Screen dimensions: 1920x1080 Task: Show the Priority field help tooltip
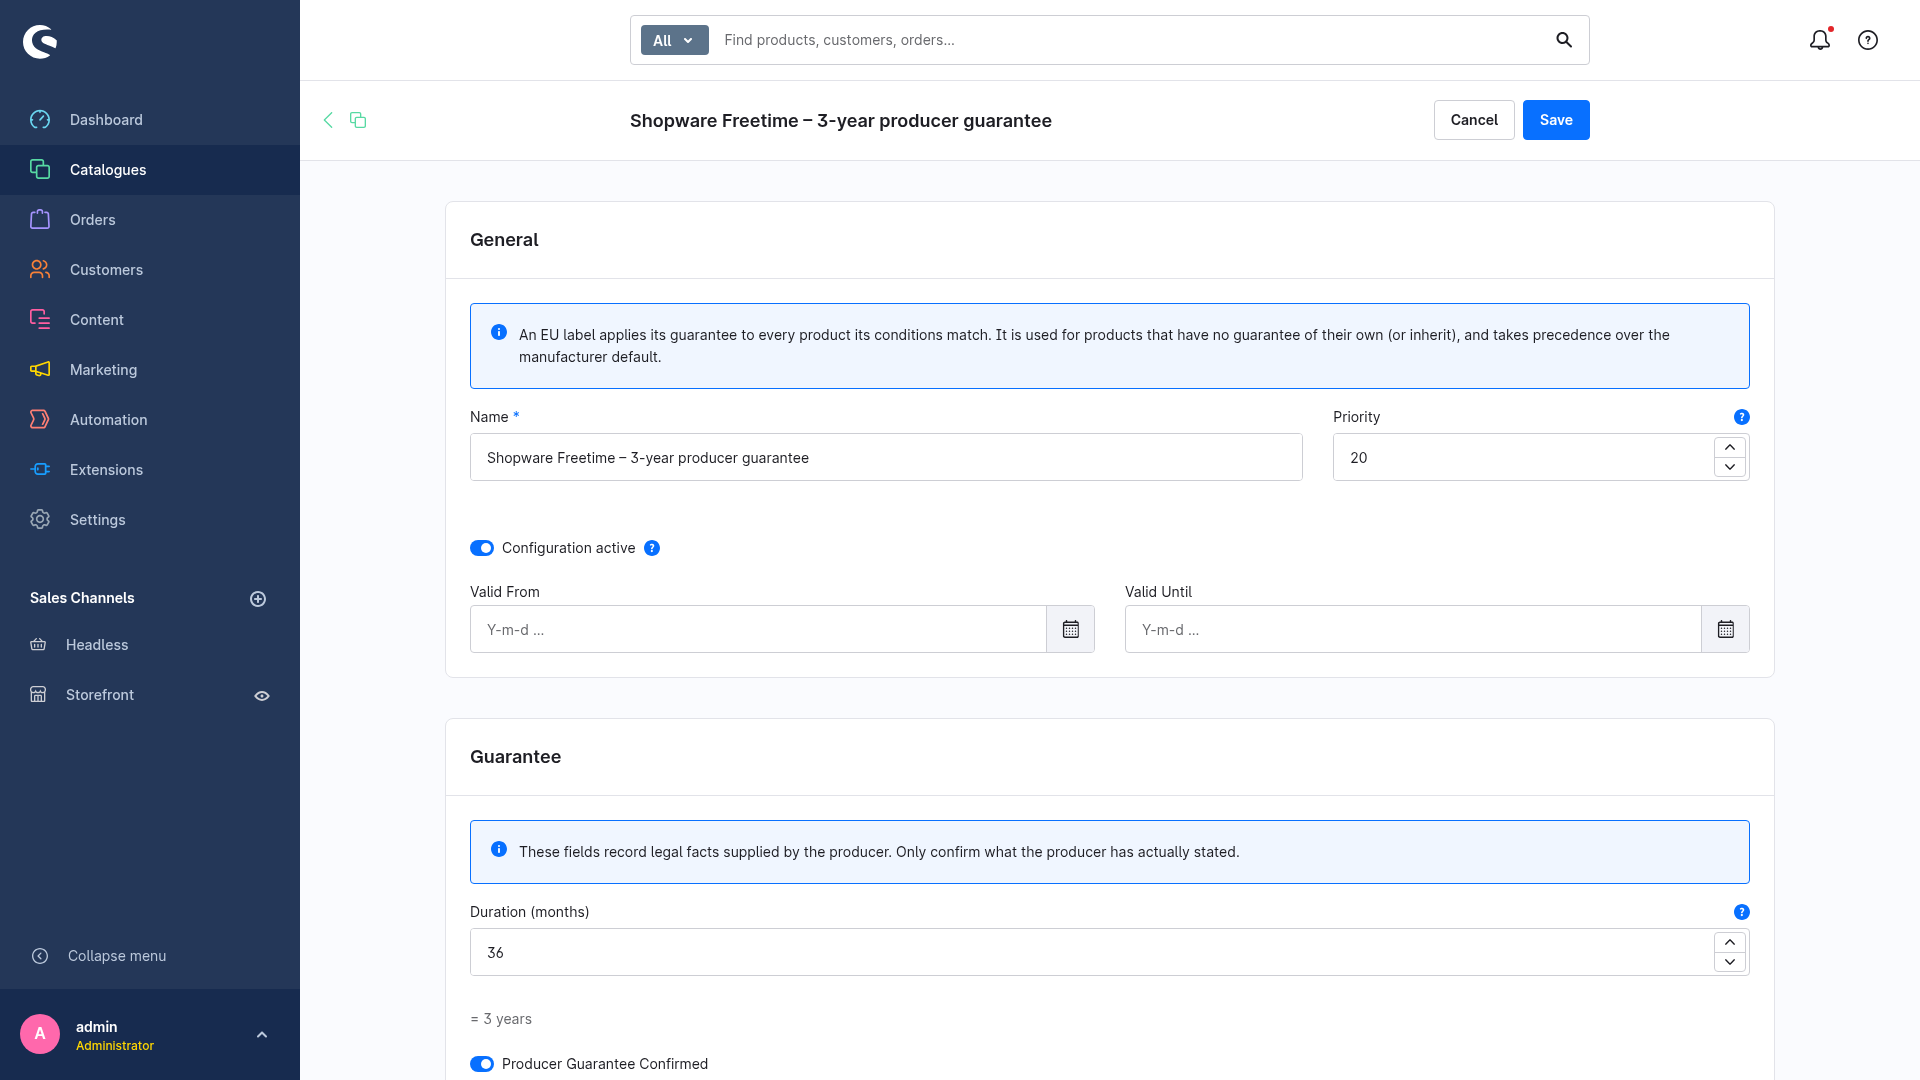(x=1742, y=417)
